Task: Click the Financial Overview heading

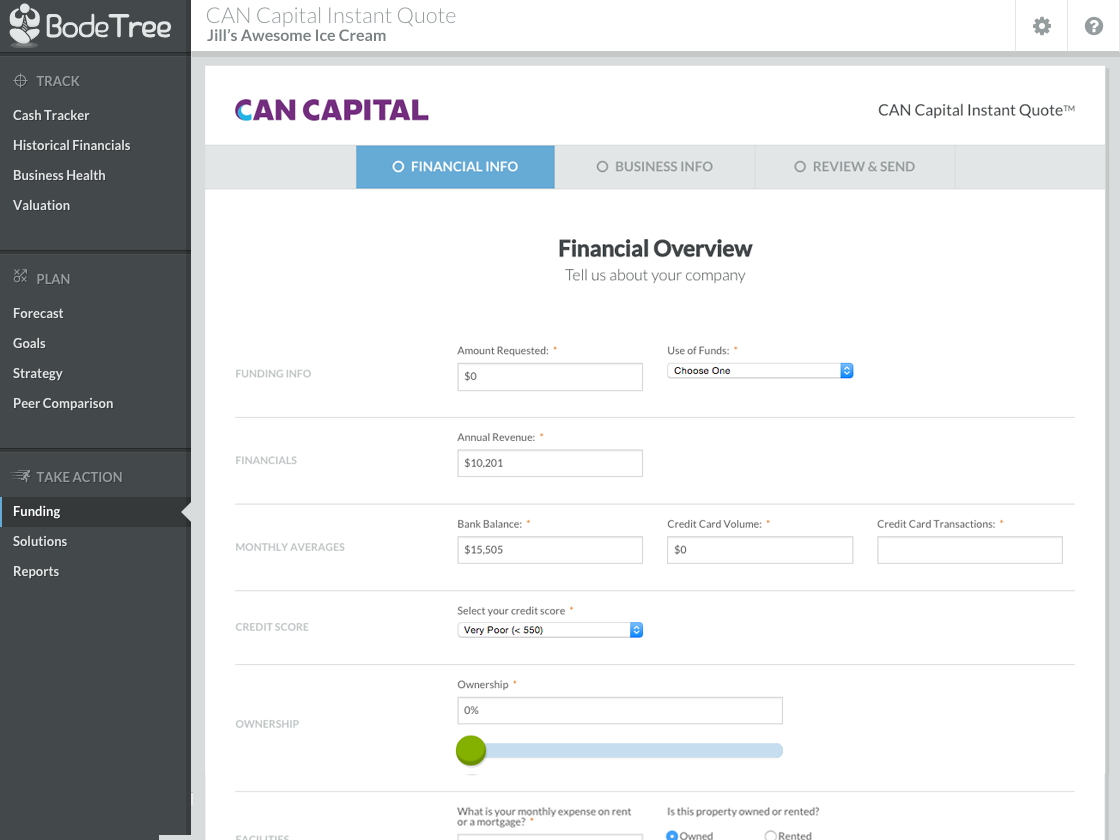Action: click(x=655, y=249)
